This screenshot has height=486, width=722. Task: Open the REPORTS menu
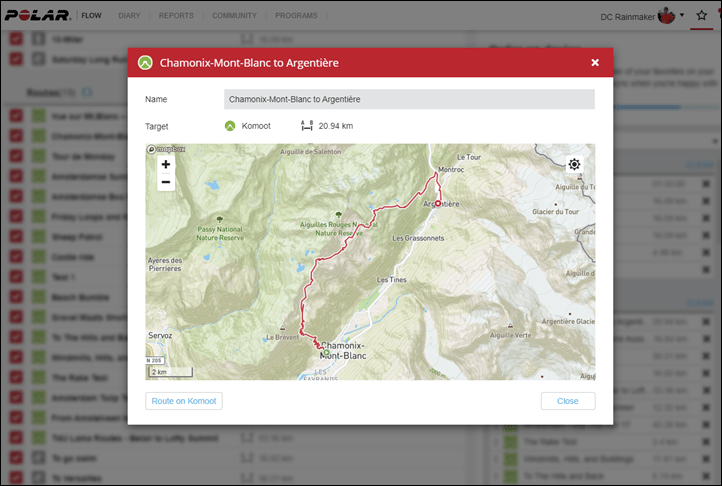[176, 15]
